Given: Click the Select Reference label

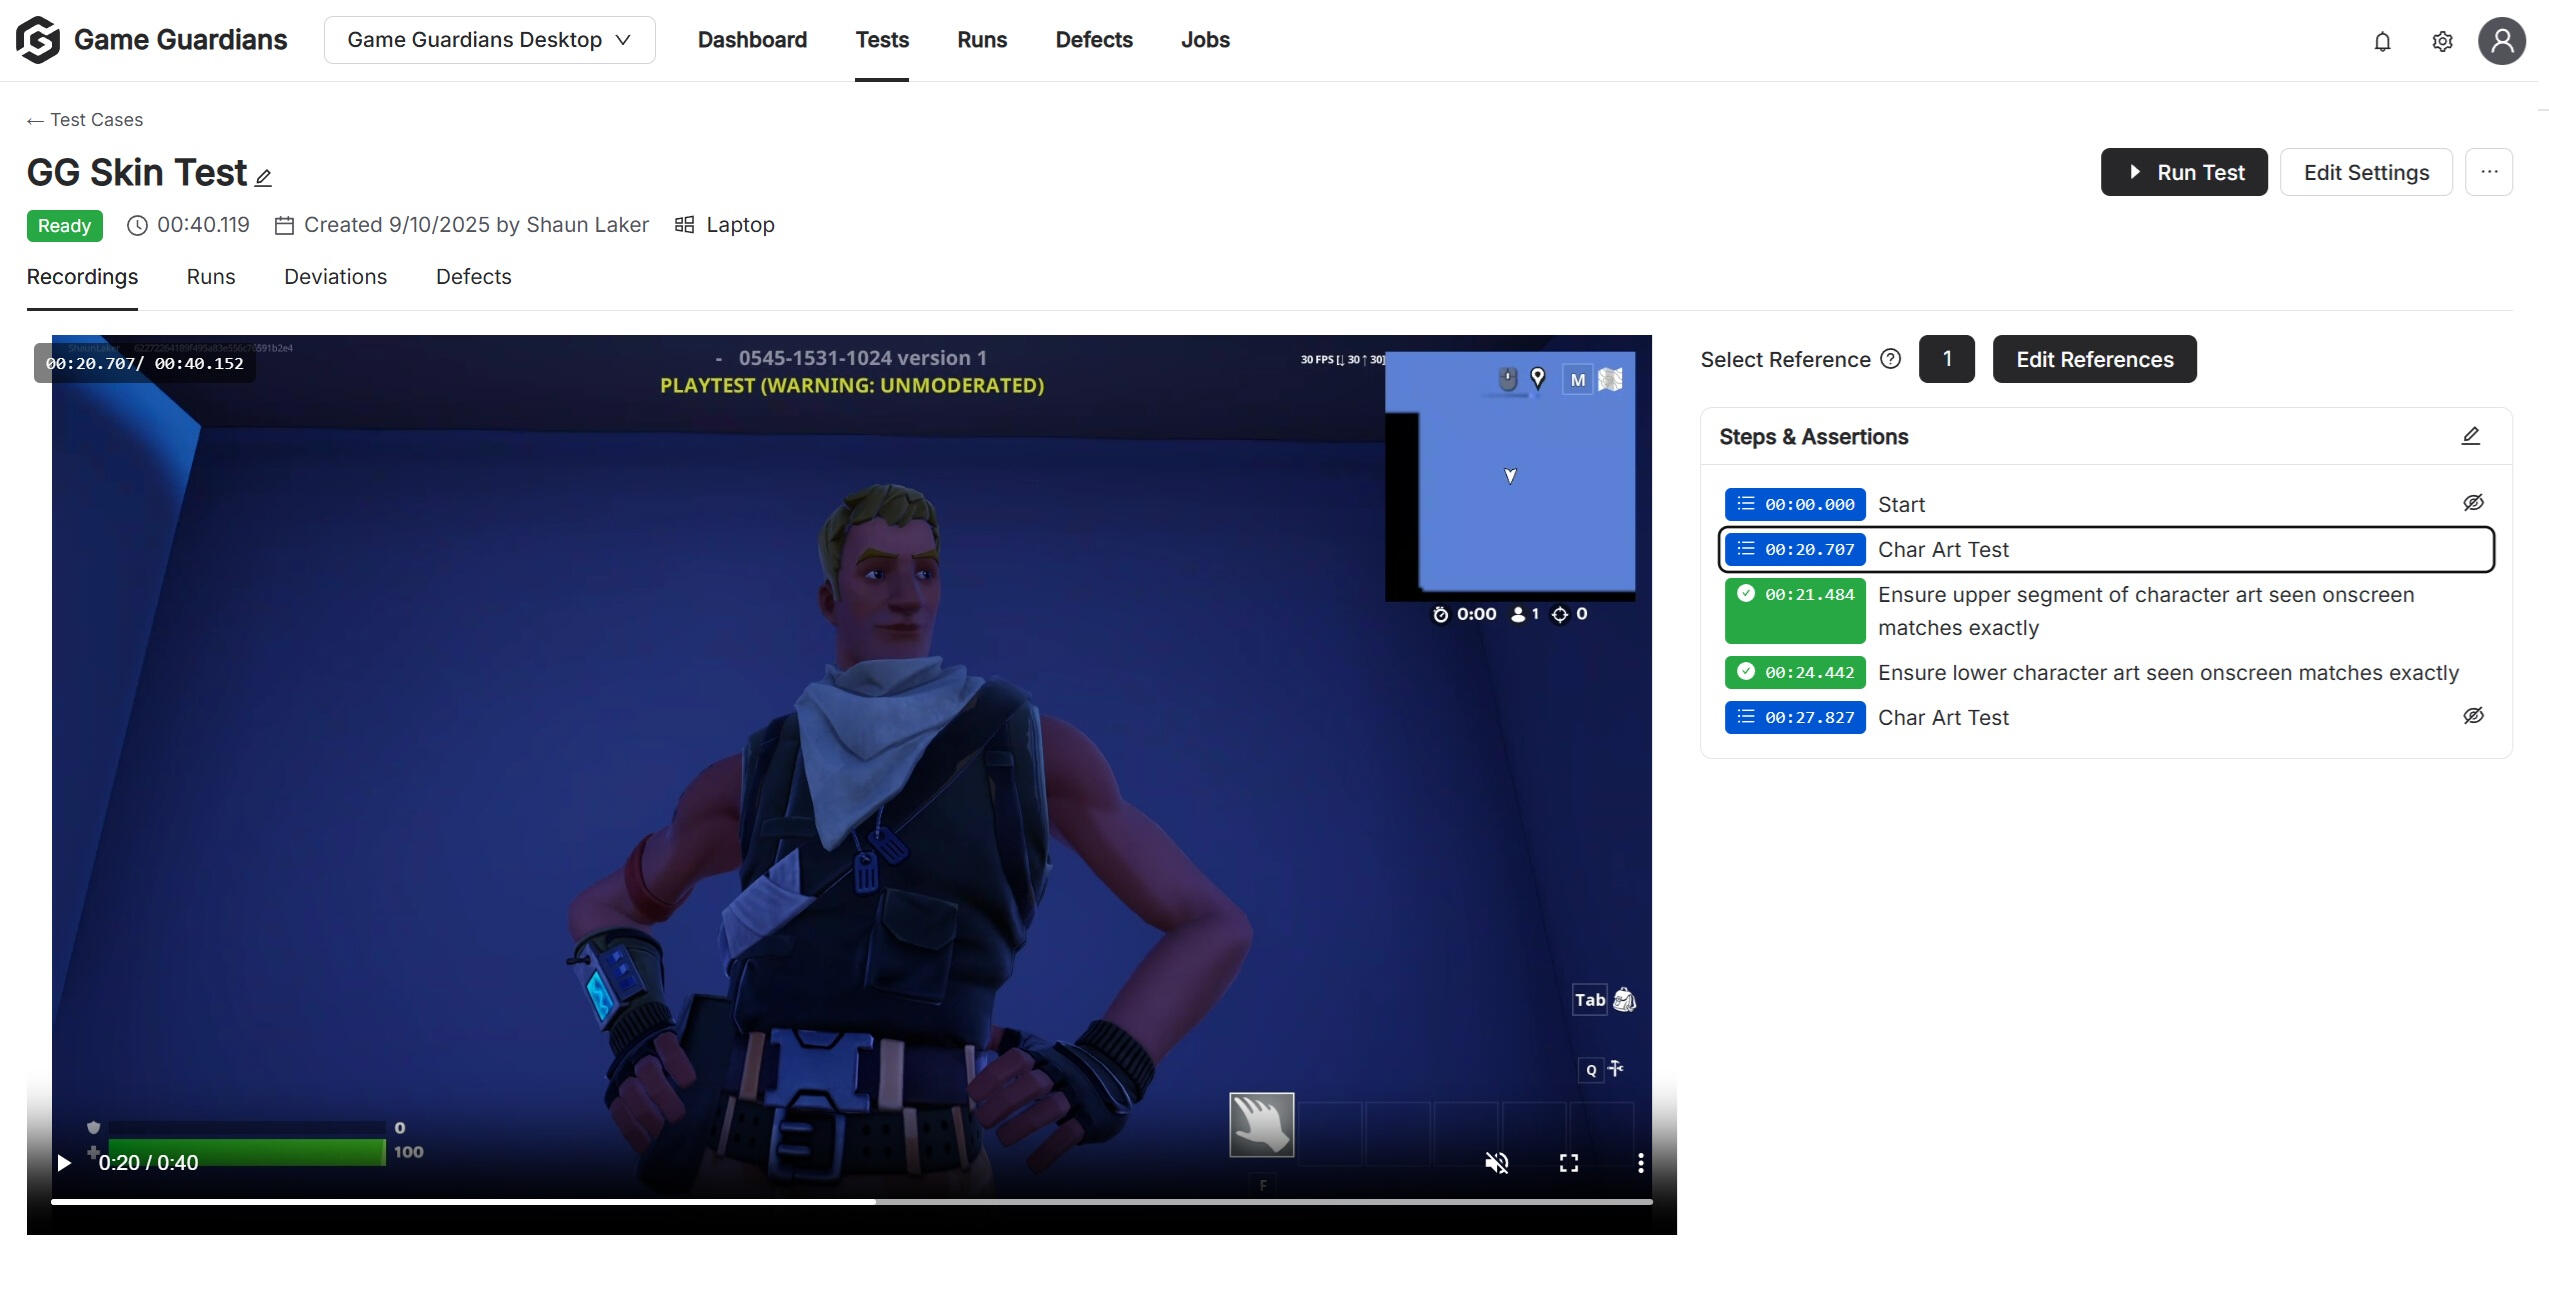Looking at the screenshot, I should click(1785, 360).
